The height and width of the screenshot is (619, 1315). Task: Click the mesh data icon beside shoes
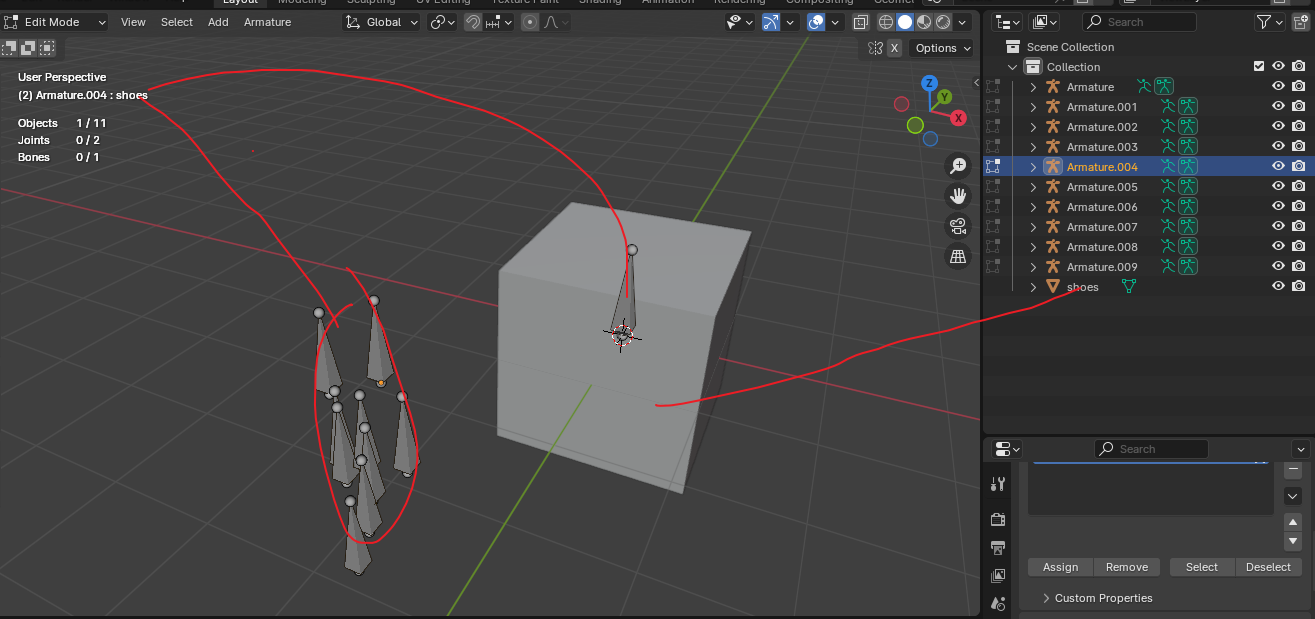1130,287
